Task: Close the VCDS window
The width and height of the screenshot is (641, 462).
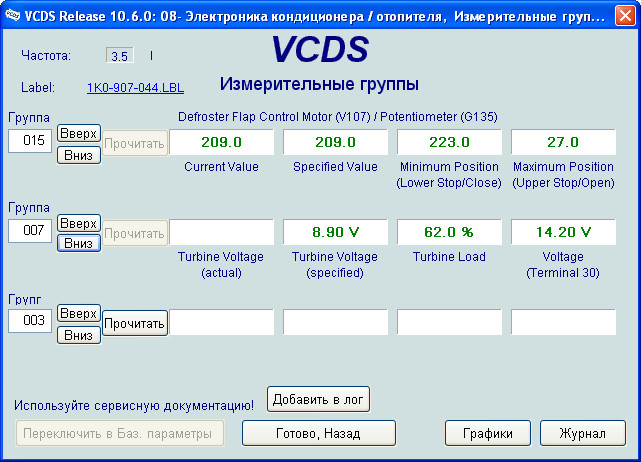Action: coord(625,16)
